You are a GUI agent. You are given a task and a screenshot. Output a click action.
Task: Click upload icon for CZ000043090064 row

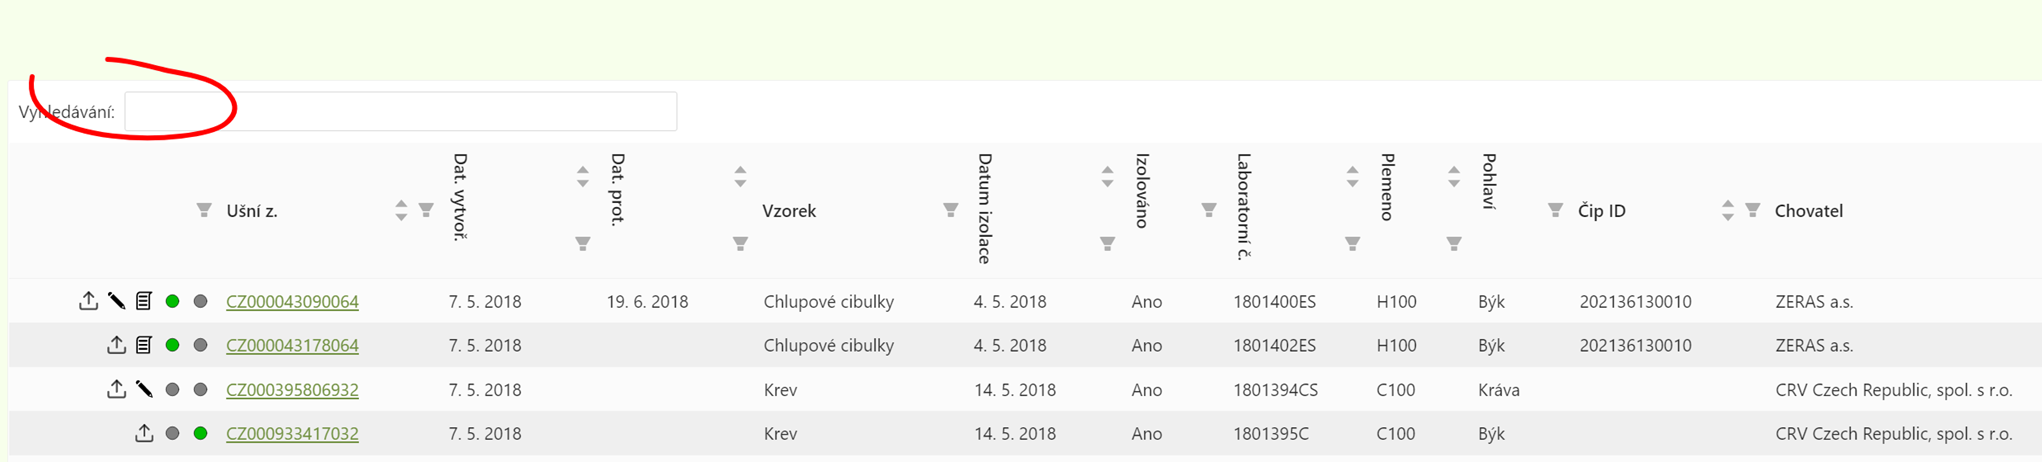[88, 301]
